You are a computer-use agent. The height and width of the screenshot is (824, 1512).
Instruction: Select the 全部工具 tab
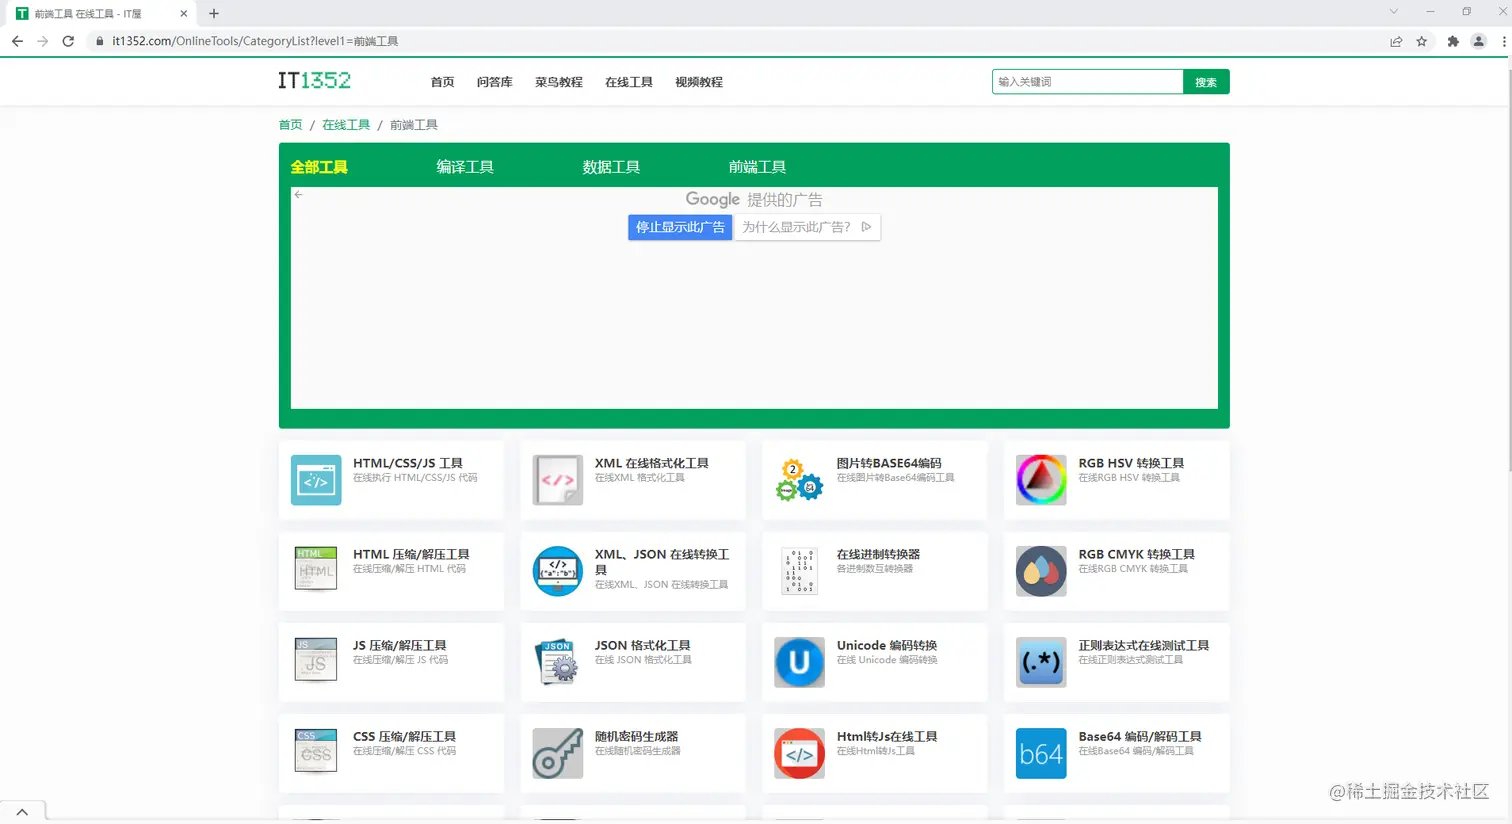click(319, 167)
